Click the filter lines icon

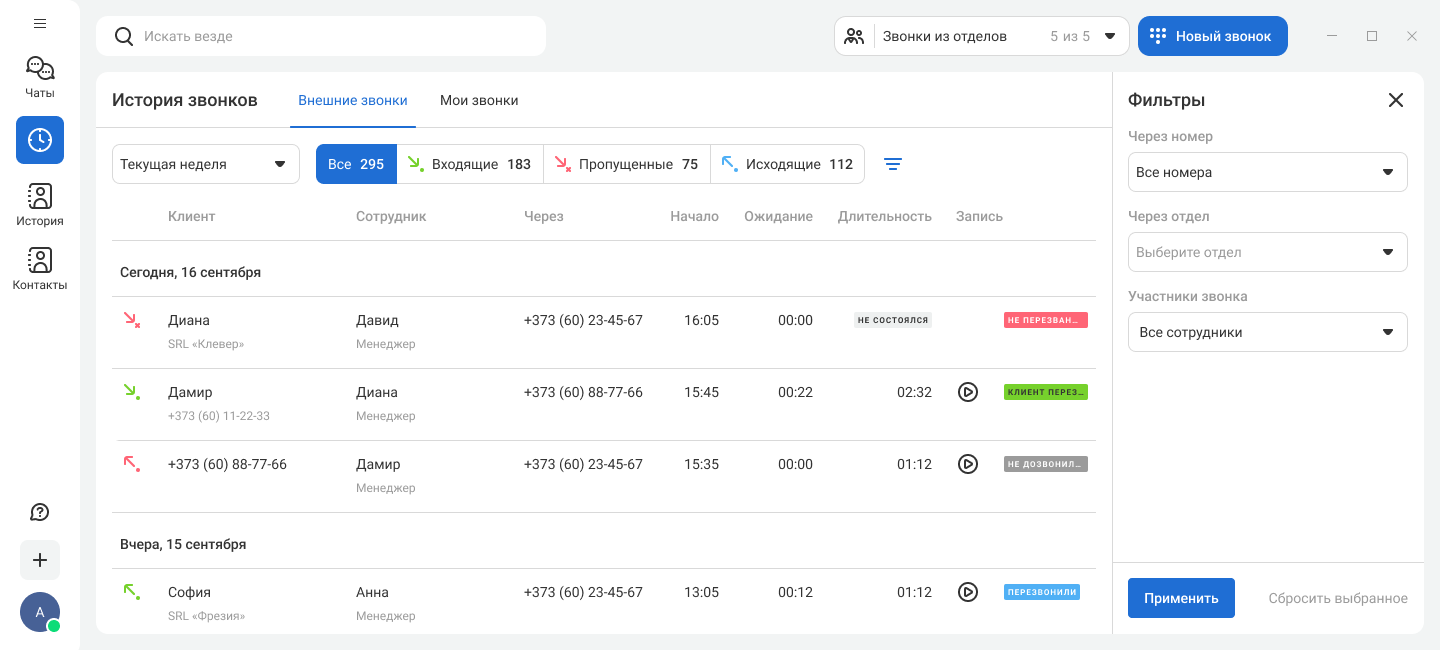pyautogui.click(x=893, y=164)
